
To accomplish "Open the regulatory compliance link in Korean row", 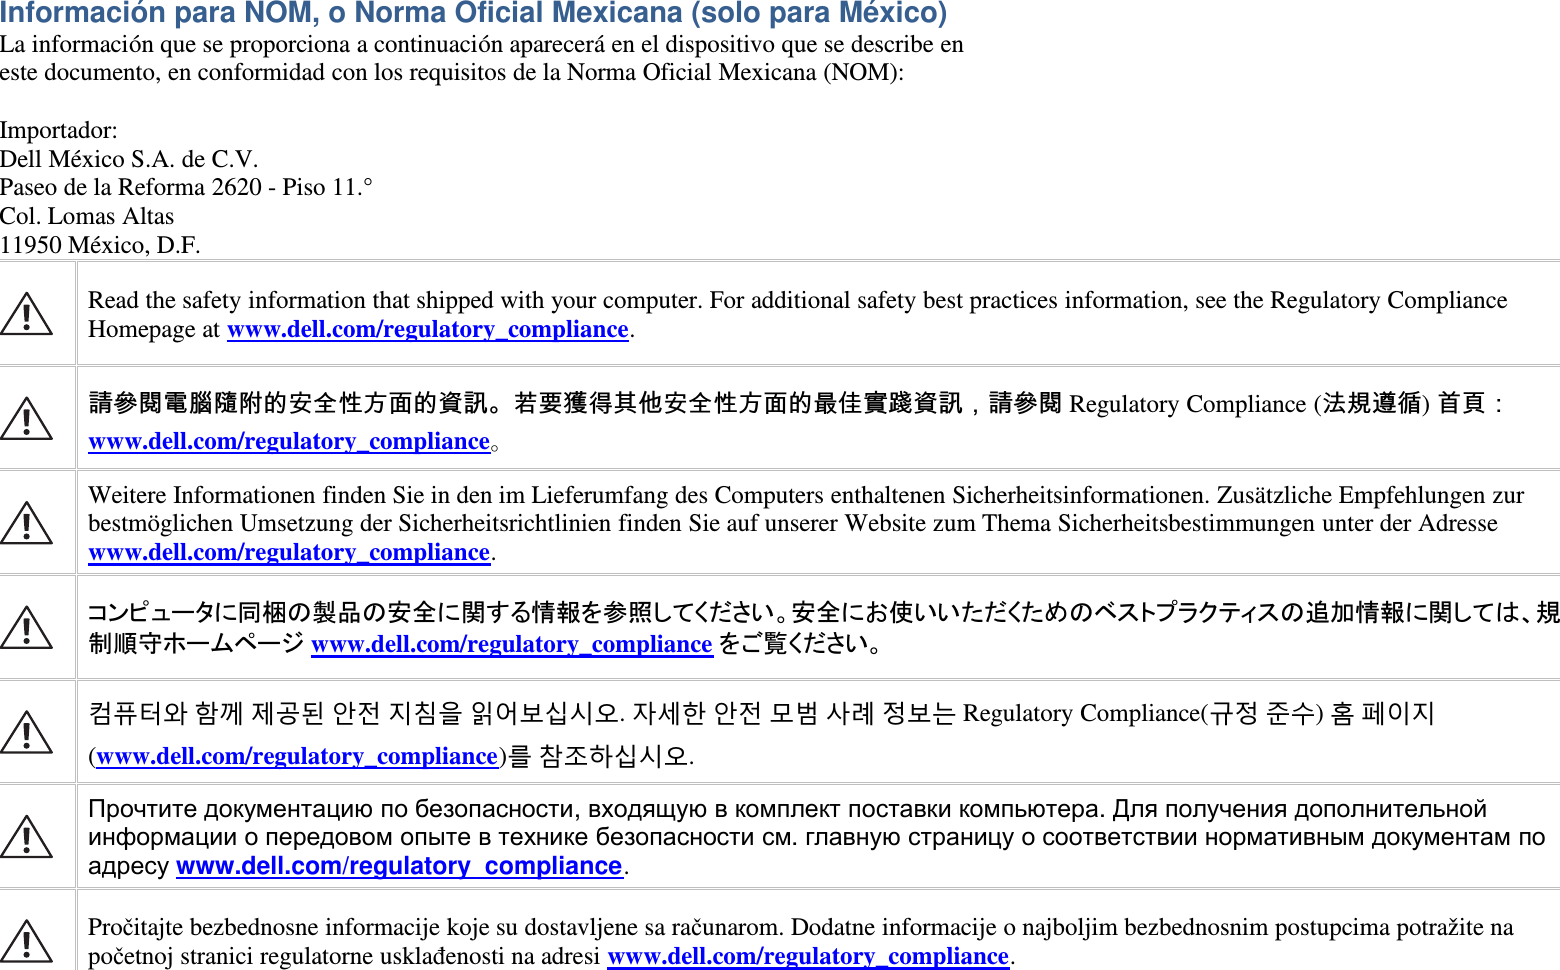I will pyautogui.click(x=297, y=757).
